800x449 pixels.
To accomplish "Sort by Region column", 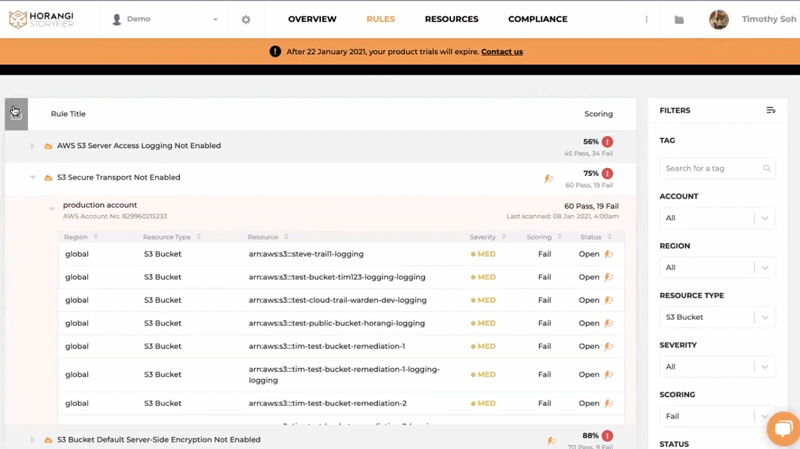I will [95, 237].
